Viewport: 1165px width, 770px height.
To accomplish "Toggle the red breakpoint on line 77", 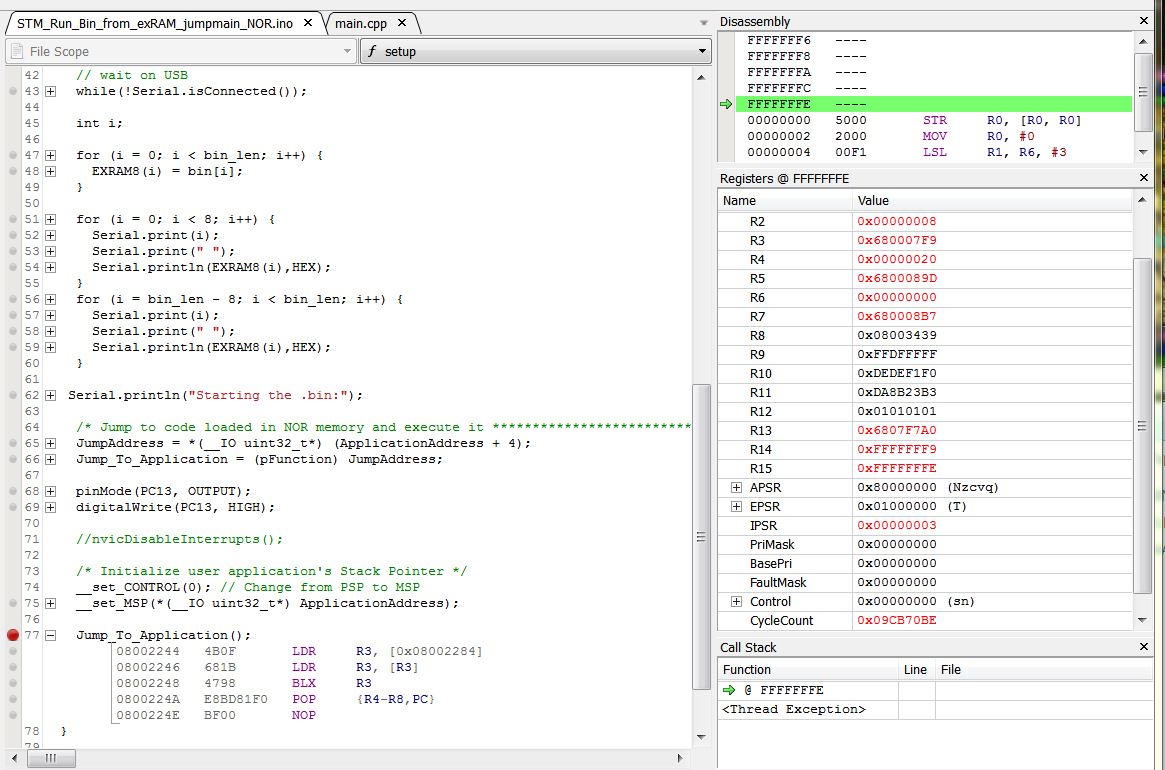I will [12, 635].
